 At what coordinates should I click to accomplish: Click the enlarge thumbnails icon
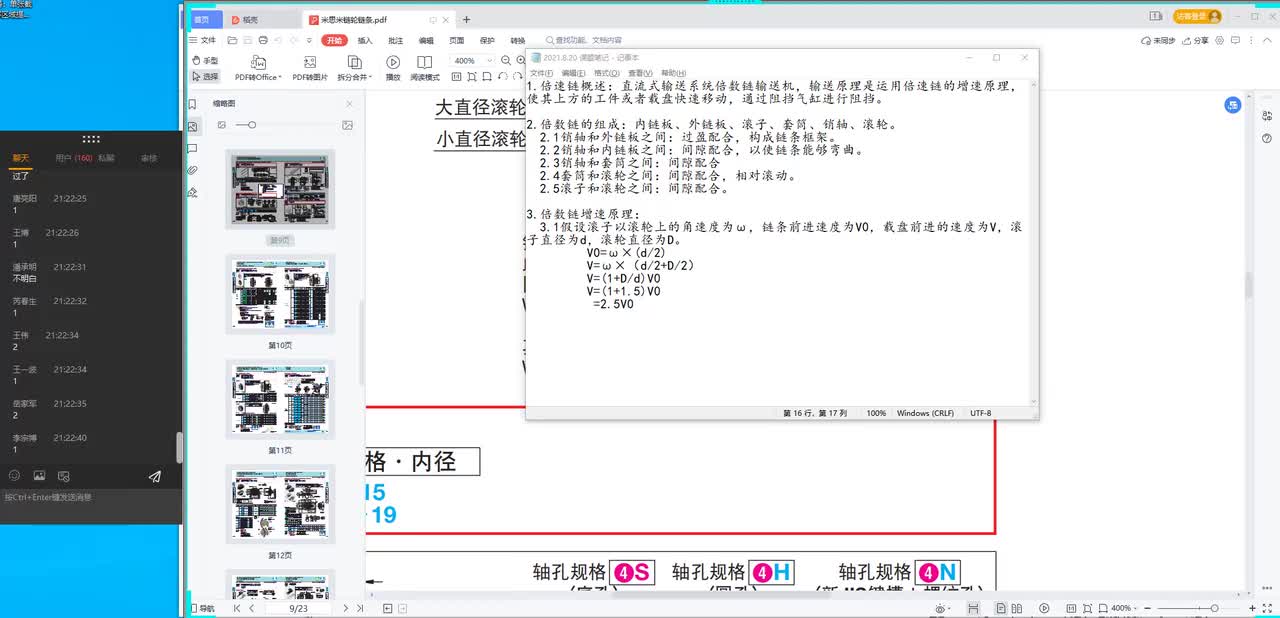pos(347,125)
